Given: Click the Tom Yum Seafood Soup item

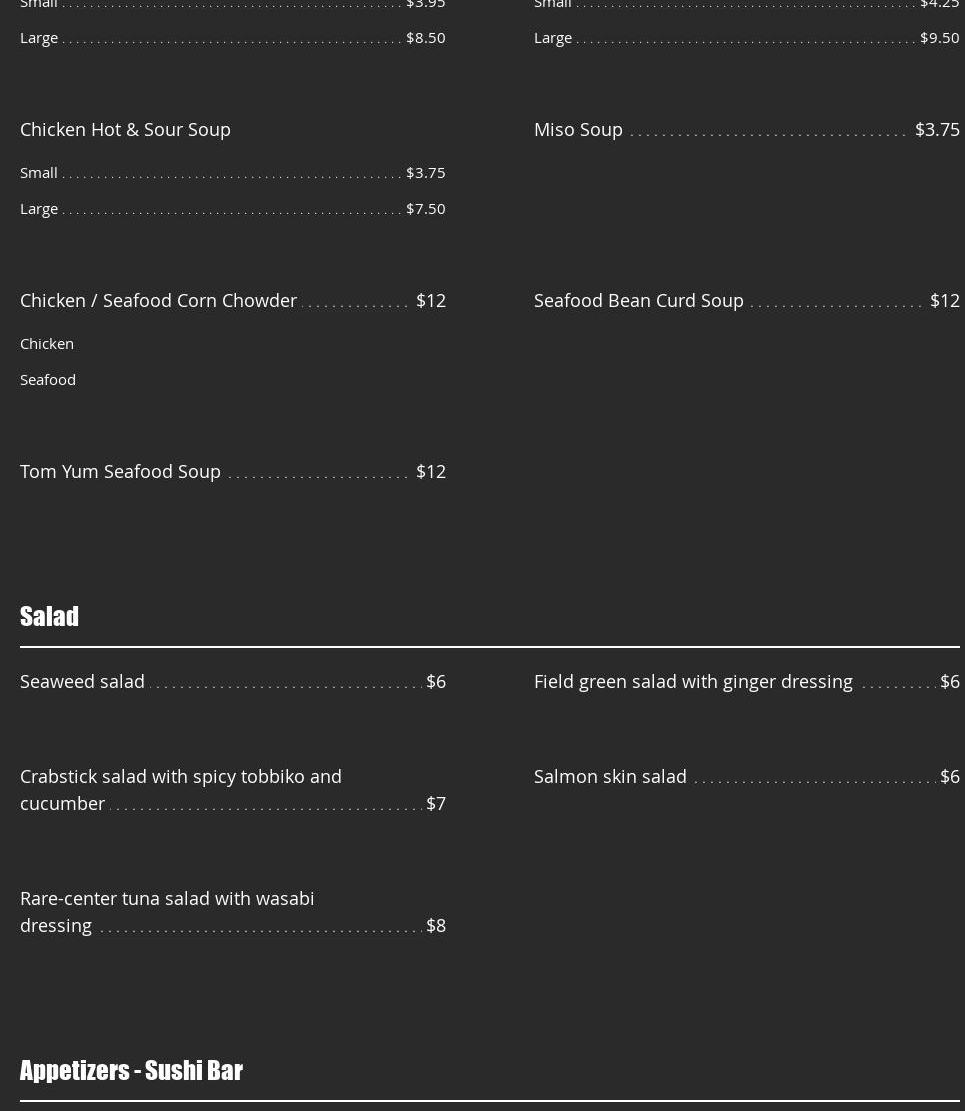Looking at the screenshot, I should [120, 471].
